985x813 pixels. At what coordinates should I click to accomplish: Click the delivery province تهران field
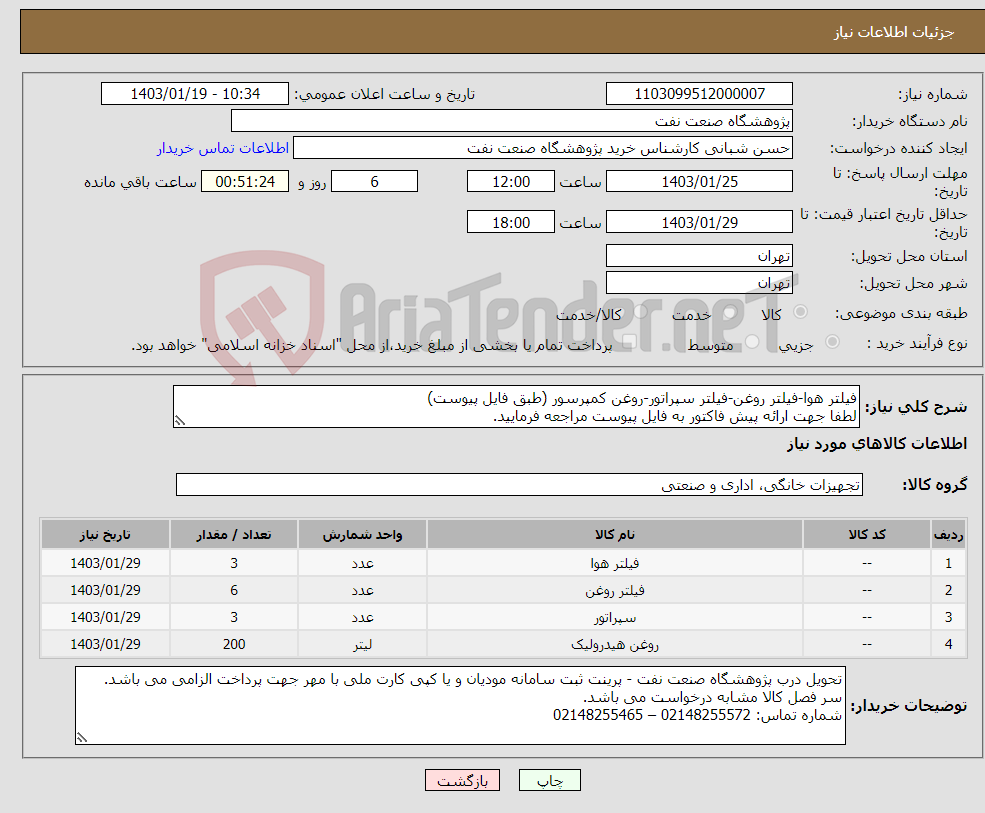coord(699,256)
